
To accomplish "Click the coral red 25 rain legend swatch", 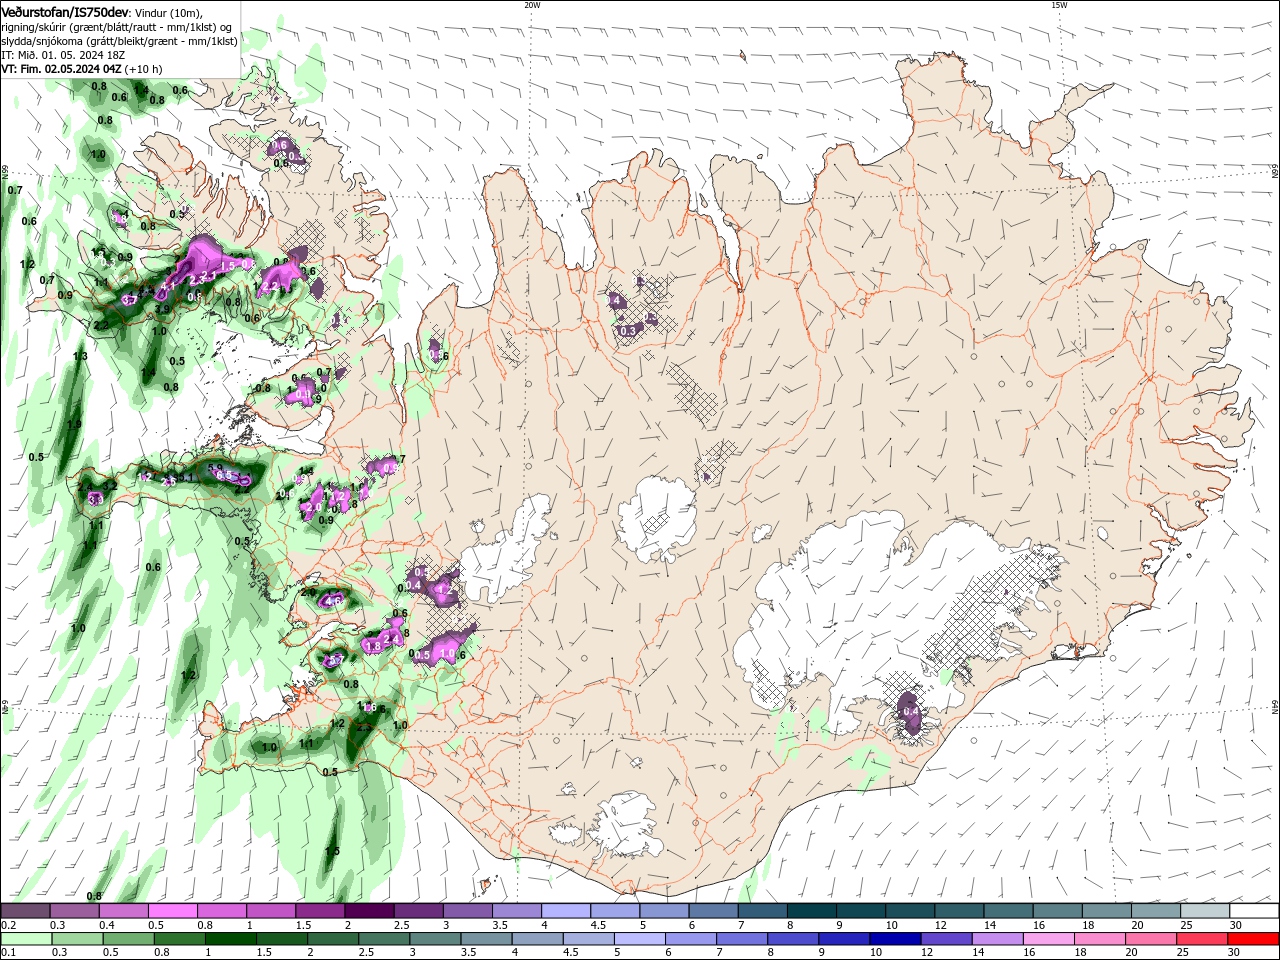I will 1201,939.
